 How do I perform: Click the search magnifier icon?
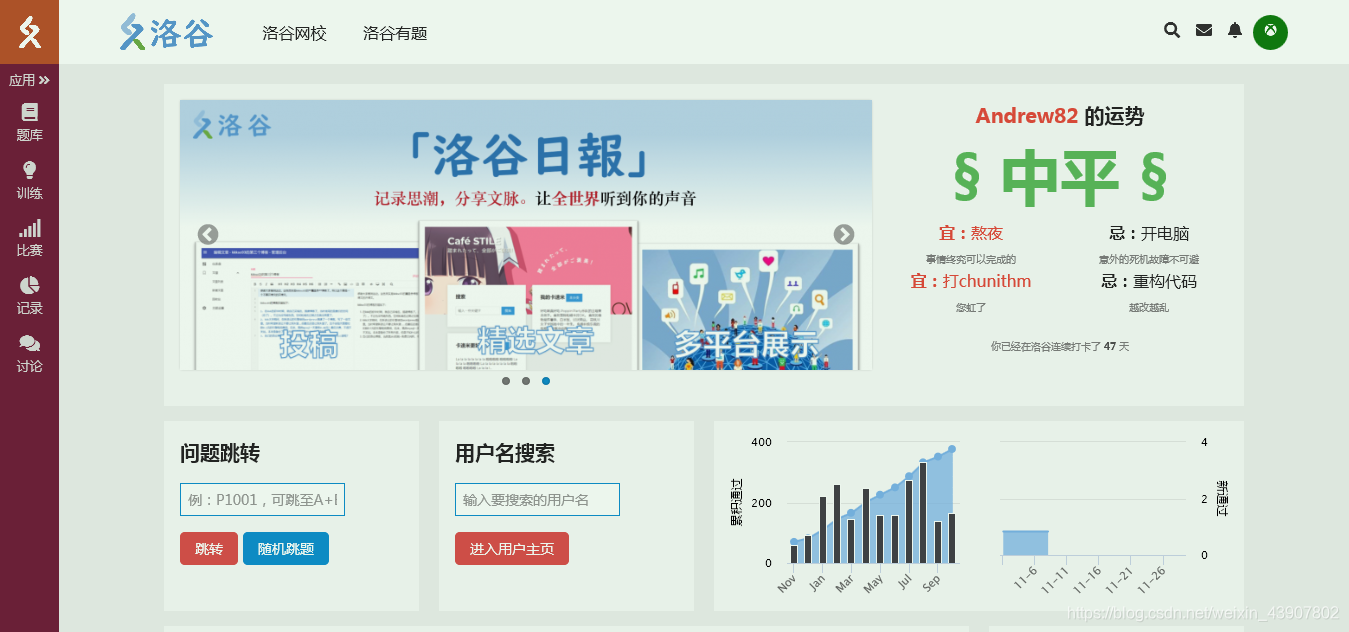click(x=1171, y=30)
